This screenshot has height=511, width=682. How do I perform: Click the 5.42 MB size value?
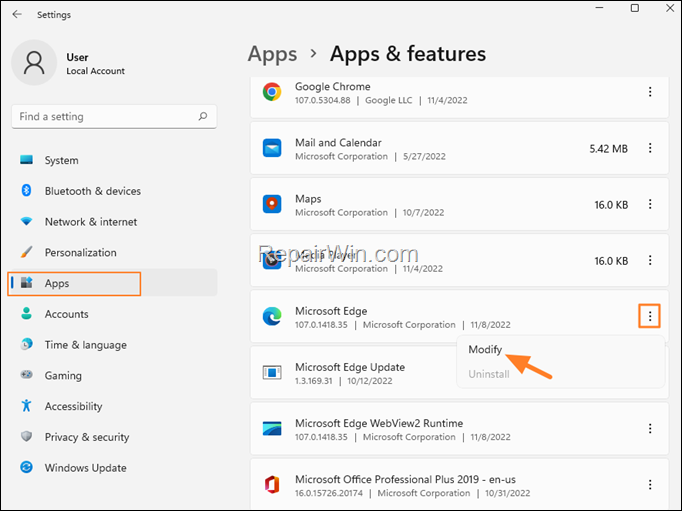click(x=608, y=149)
